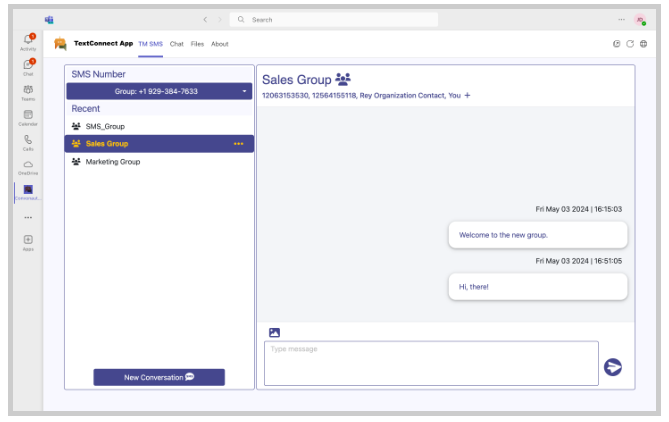Image resolution: width=669 pixels, height=422 pixels.
Task: Click the Sales Group header people icon
Action: 343,79
